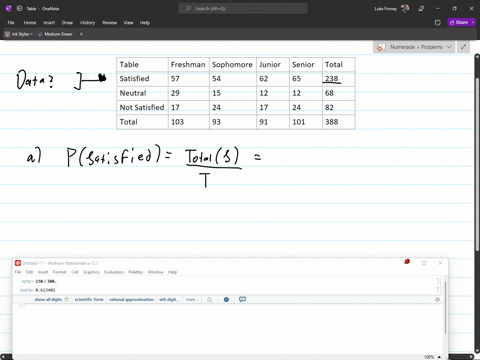Click the OneNote vertical page scrollbar

pyautogui.click(x=477, y=163)
